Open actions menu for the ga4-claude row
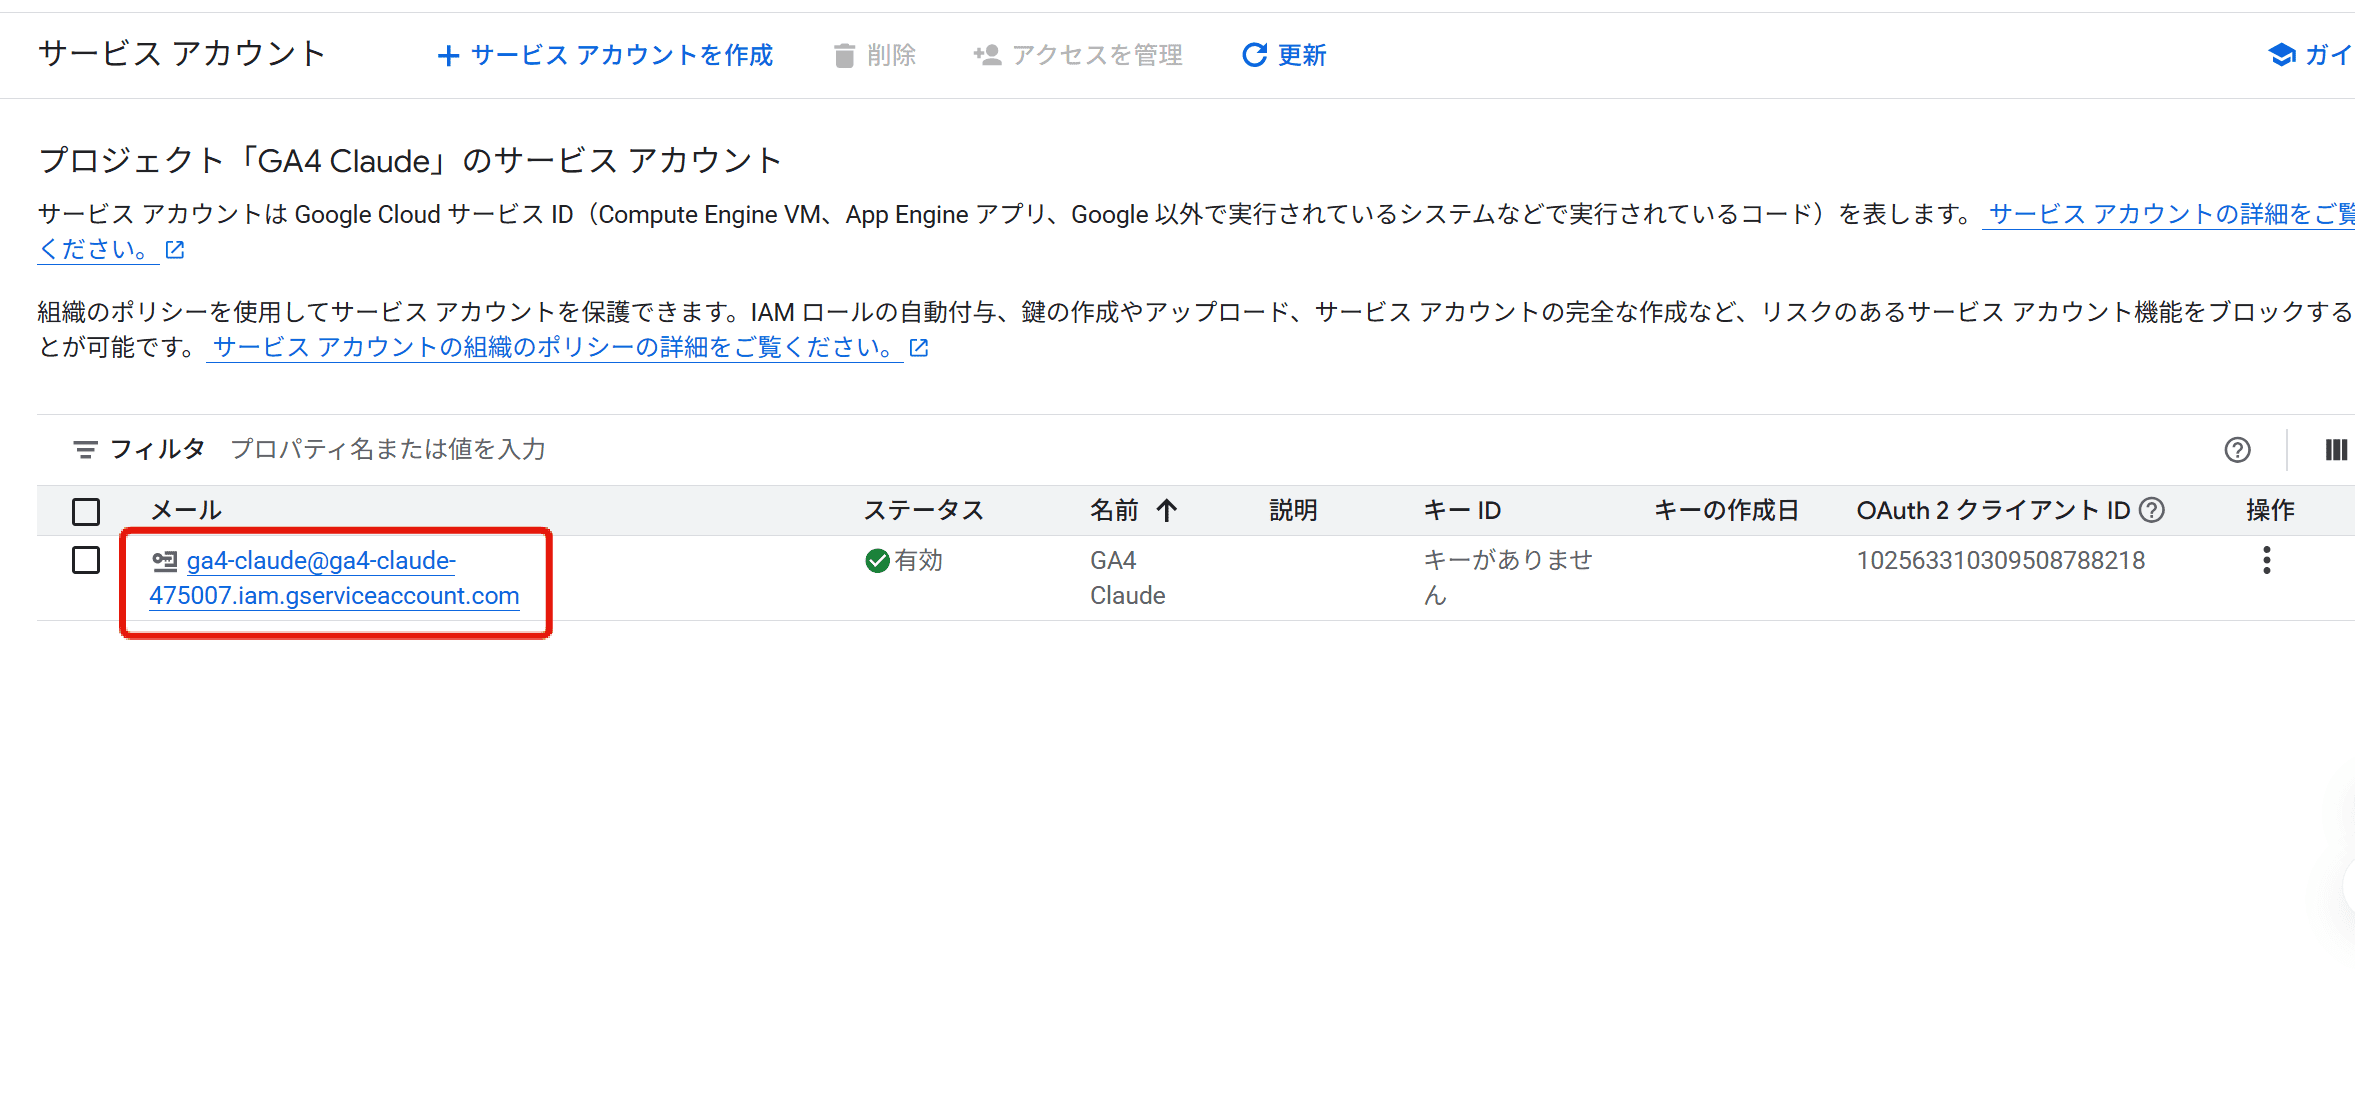 pyautogui.click(x=2266, y=560)
